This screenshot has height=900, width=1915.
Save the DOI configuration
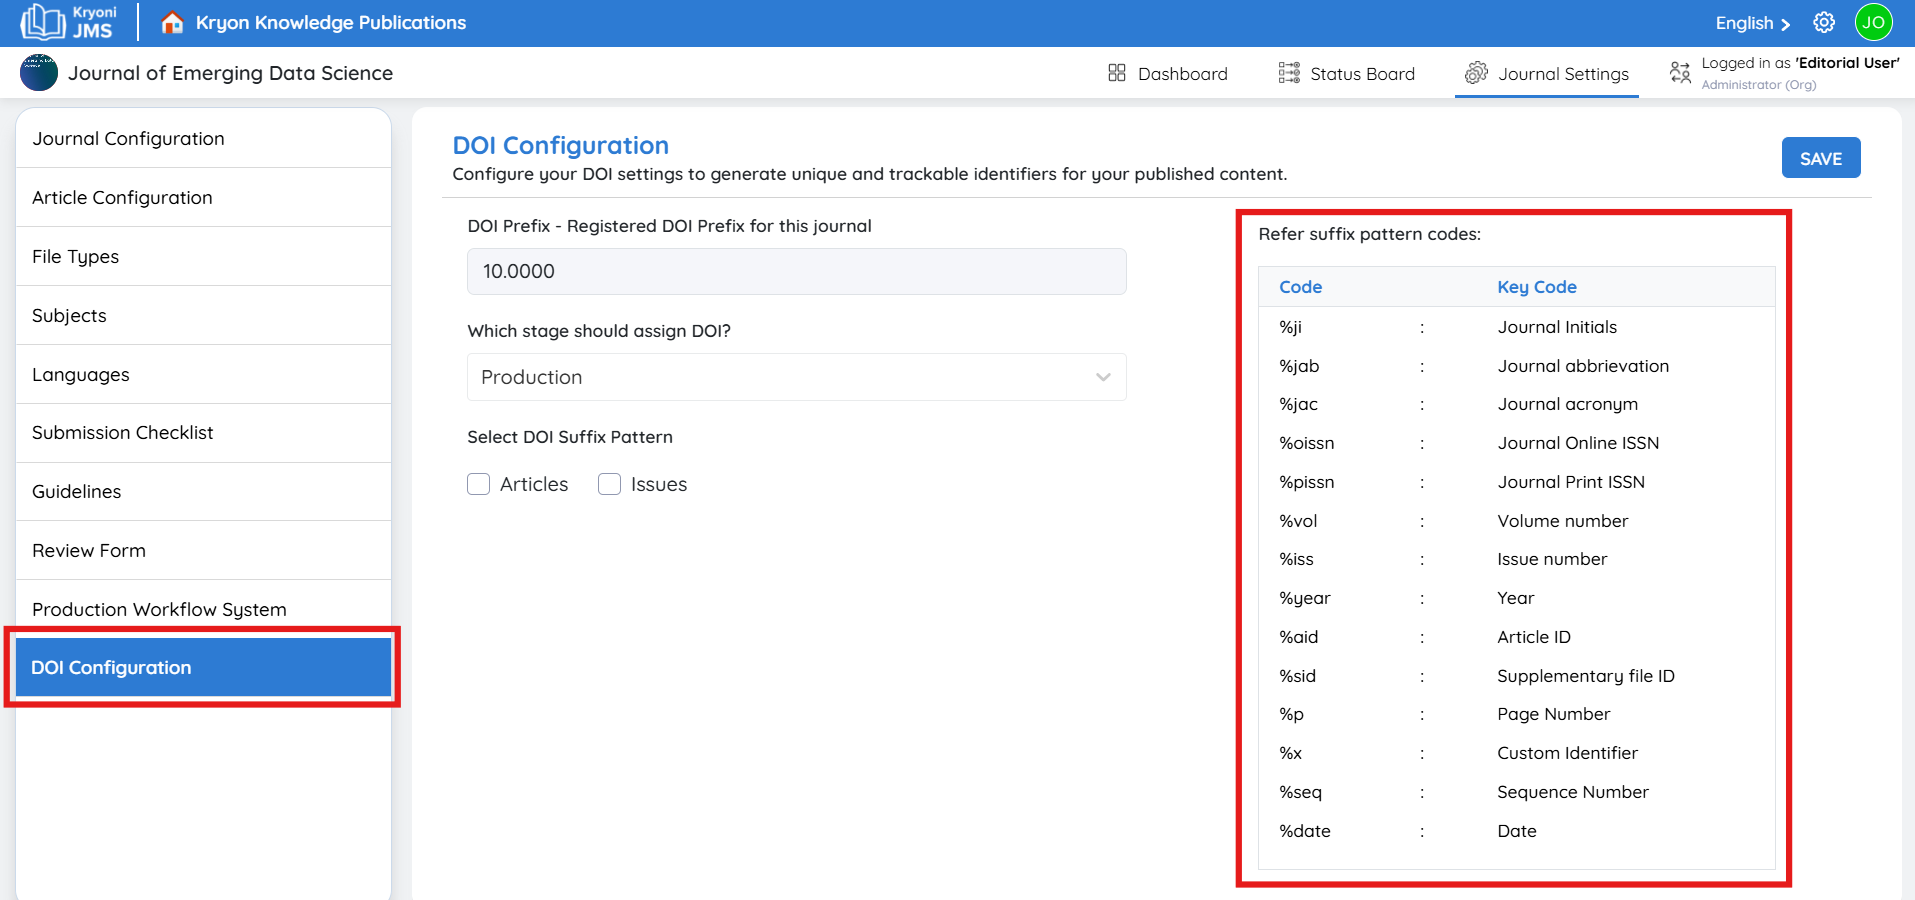coord(1820,158)
